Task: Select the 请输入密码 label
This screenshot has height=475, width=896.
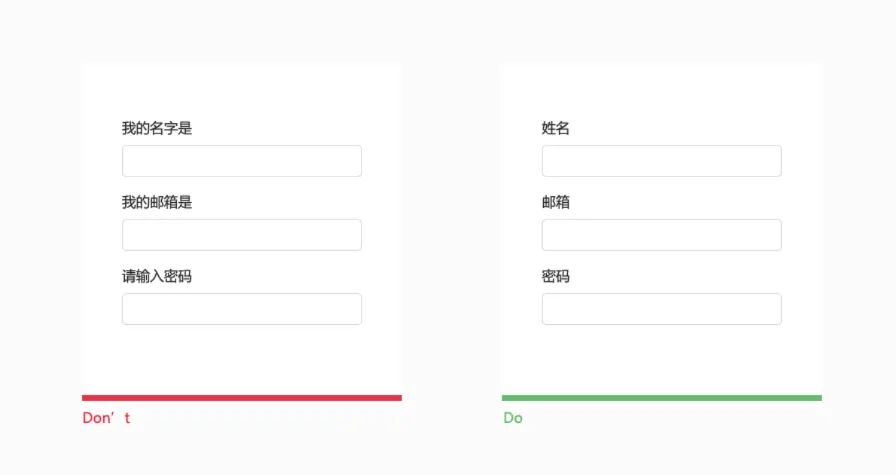Action: (157, 276)
